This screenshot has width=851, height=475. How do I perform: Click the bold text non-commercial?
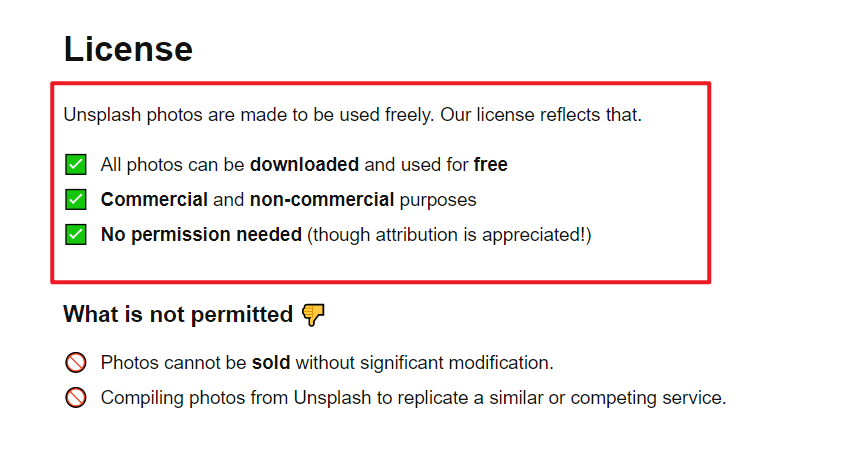(322, 199)
